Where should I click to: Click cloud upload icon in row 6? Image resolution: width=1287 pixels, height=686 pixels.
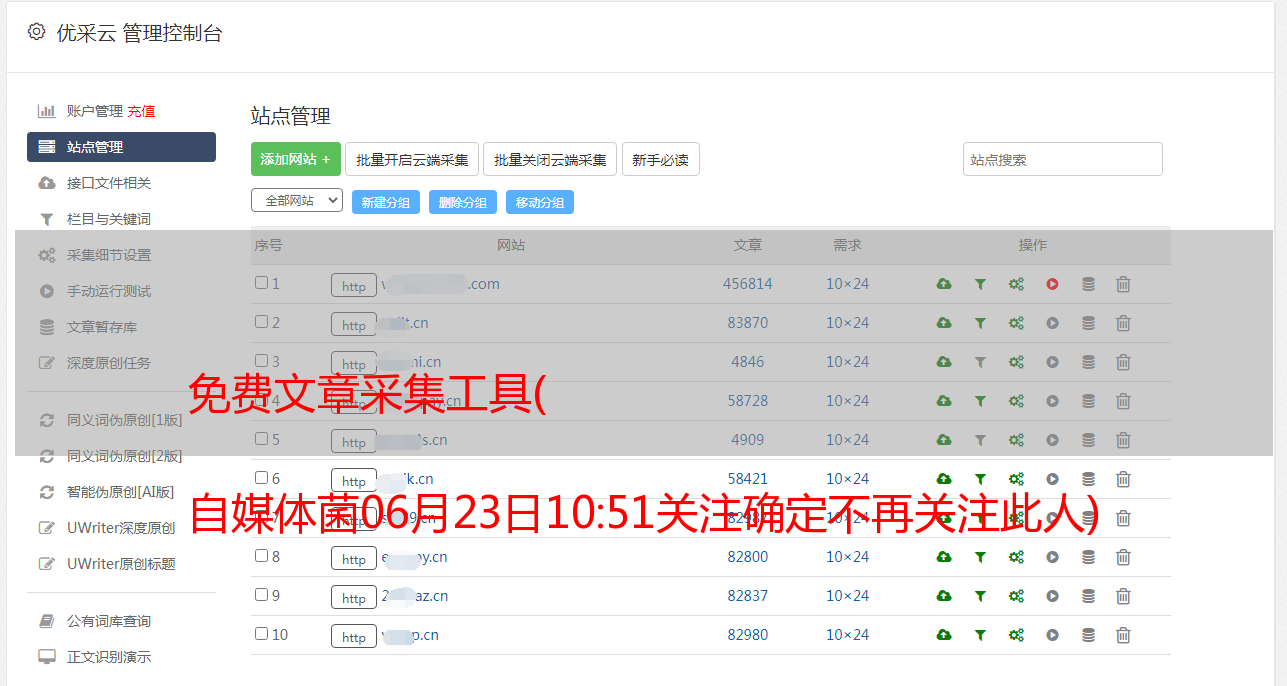[x=944, y=479]
